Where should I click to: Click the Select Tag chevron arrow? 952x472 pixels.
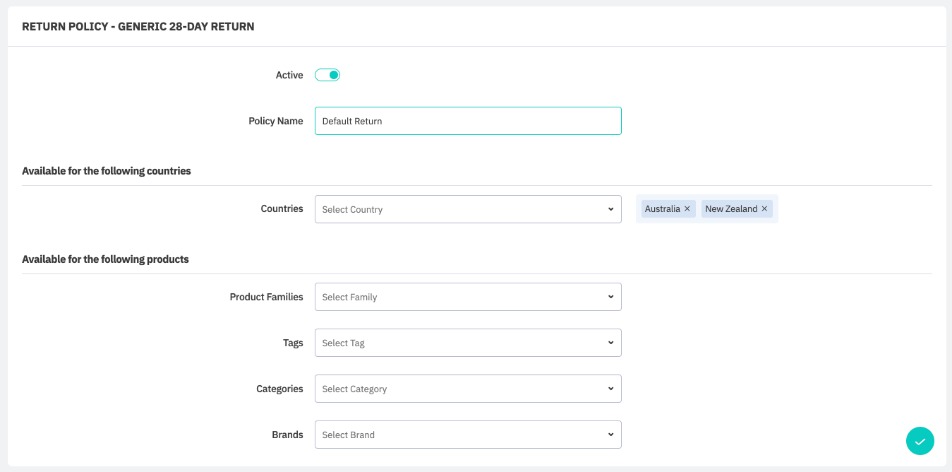(x=610, y=343)
